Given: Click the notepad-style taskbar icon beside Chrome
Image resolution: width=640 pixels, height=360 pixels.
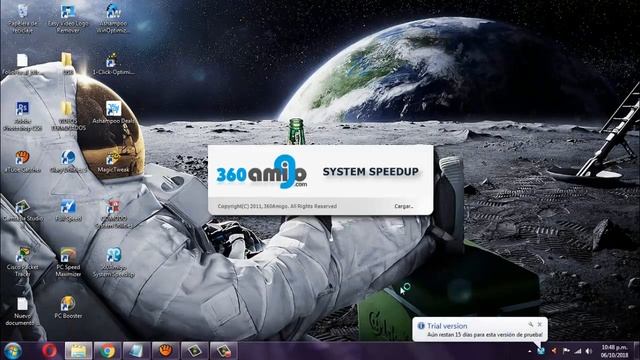Looking at the screenshot, I should (x=136, y=351).
